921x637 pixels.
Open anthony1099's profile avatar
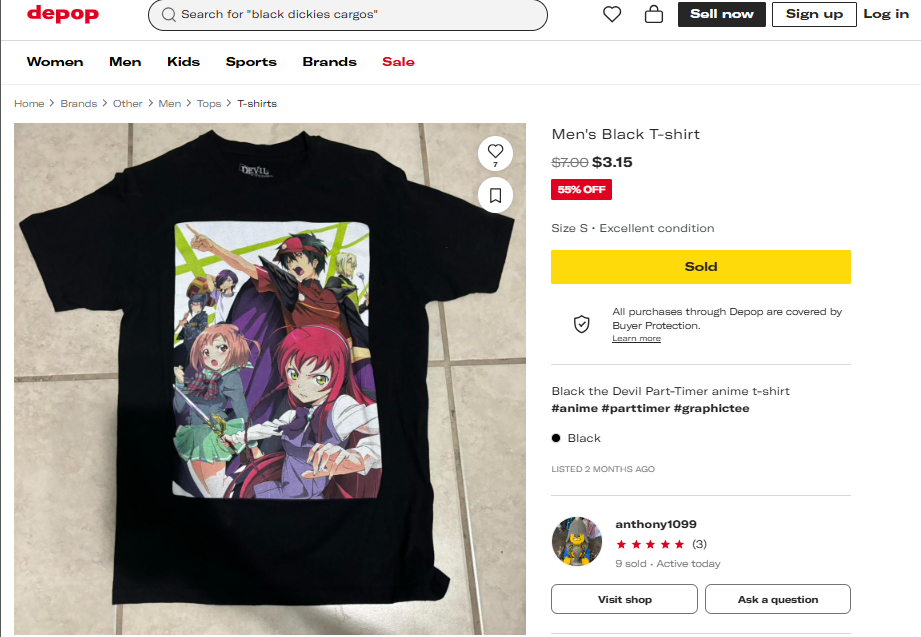pyautogui.click(x=577, y=543)
